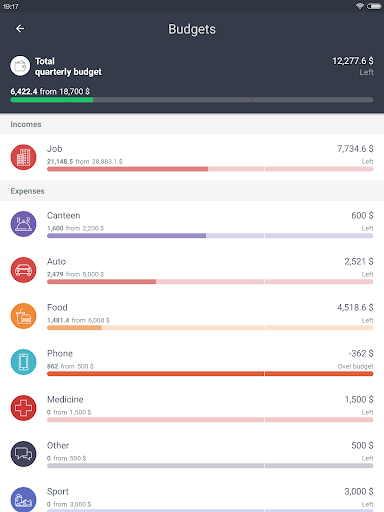The image size is (384, 512).
Task: Open the Job income budget entry
Action: [192, 157]
